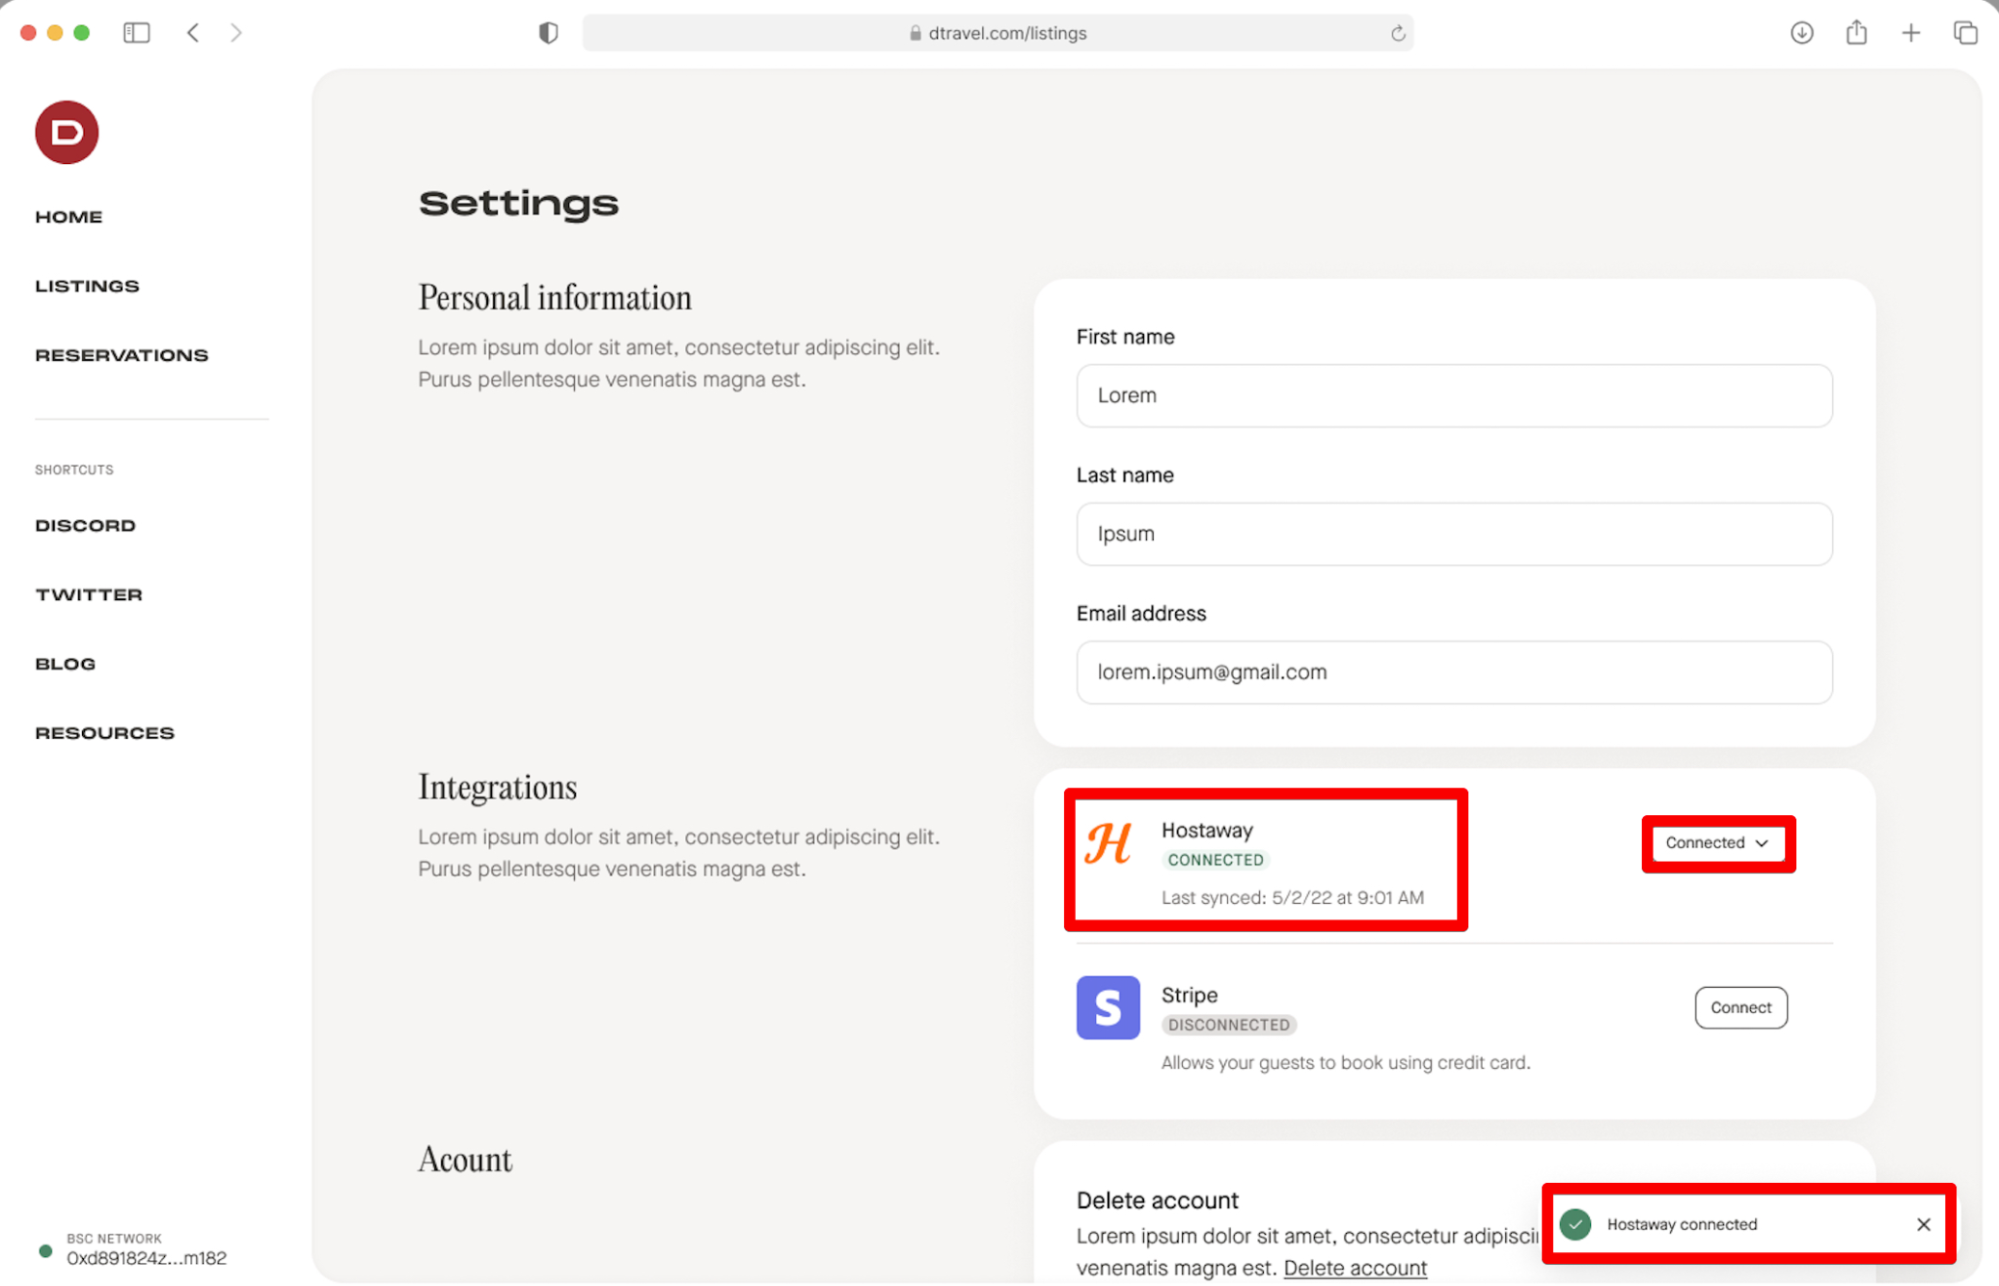Open the Reservations page
Viewport: 1999px width, 1286px height.
point(122,355)
